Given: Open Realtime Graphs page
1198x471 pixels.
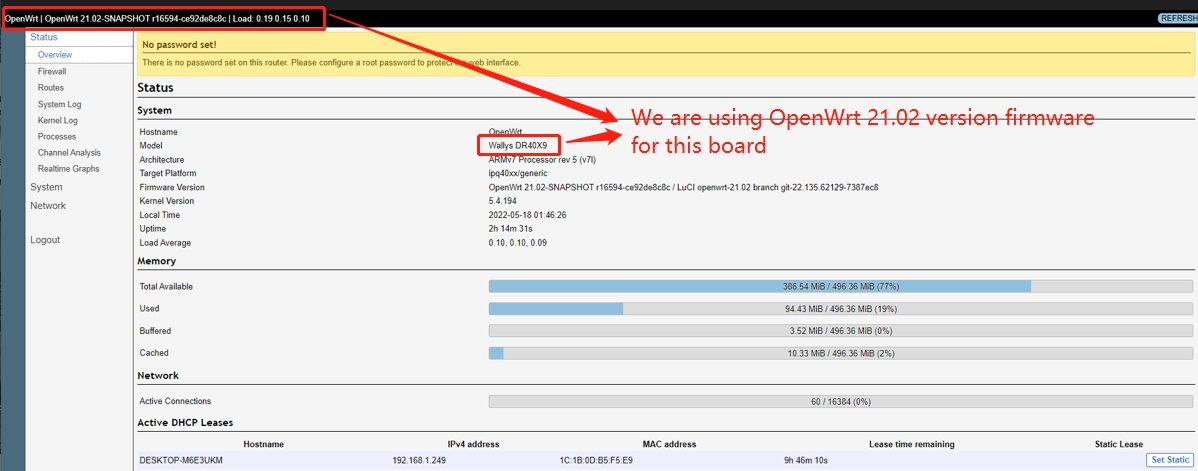Looking at the screenshot, I should (x=68, y=169).
